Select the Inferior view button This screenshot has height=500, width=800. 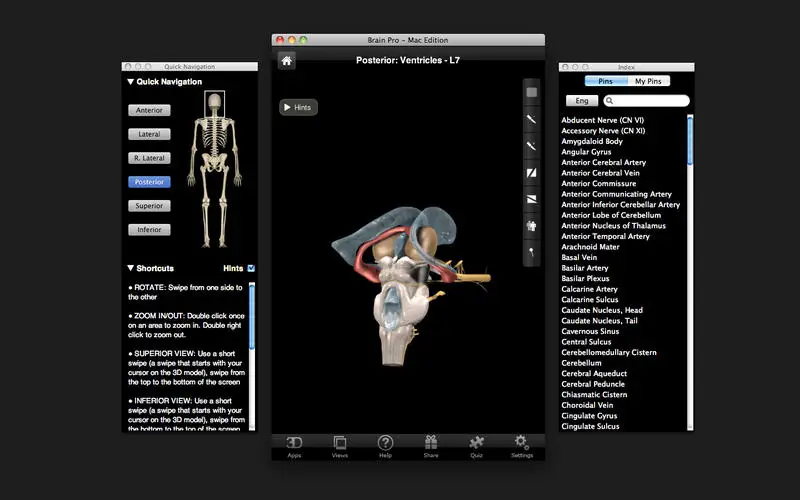click(x=149, y=230)
